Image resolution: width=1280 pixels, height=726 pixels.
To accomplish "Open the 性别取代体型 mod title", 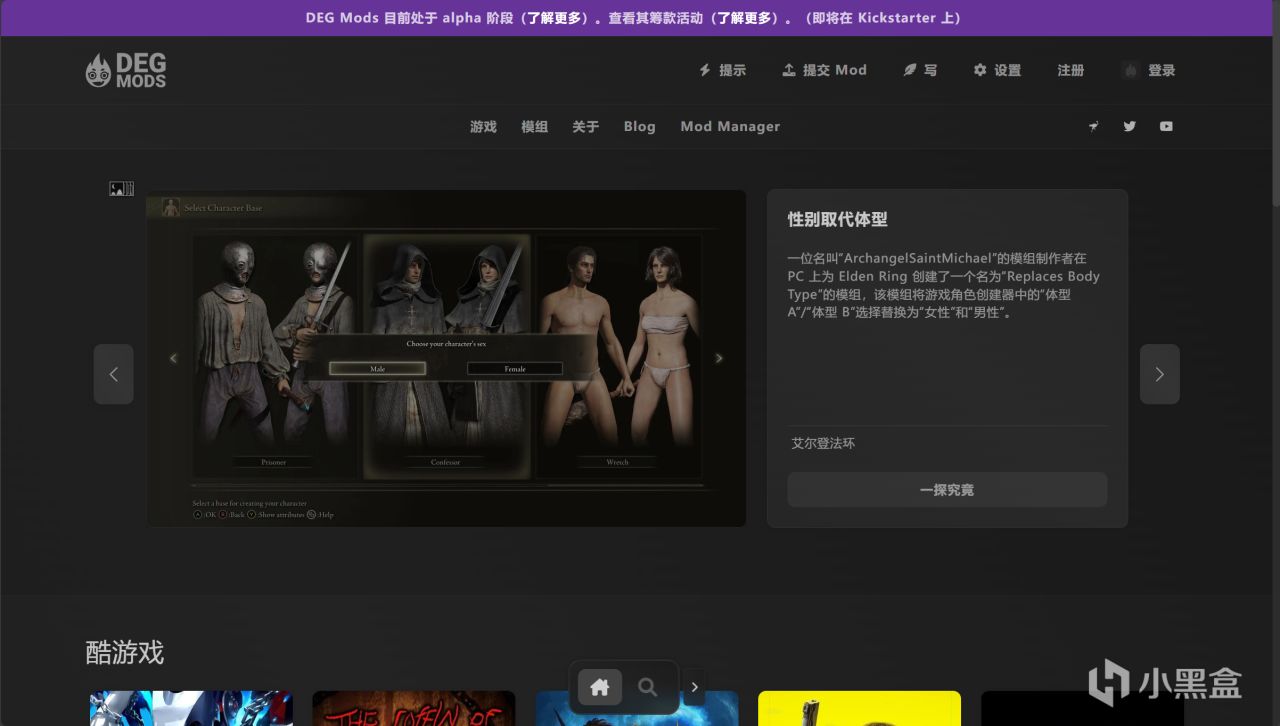I will click(838, 219).
